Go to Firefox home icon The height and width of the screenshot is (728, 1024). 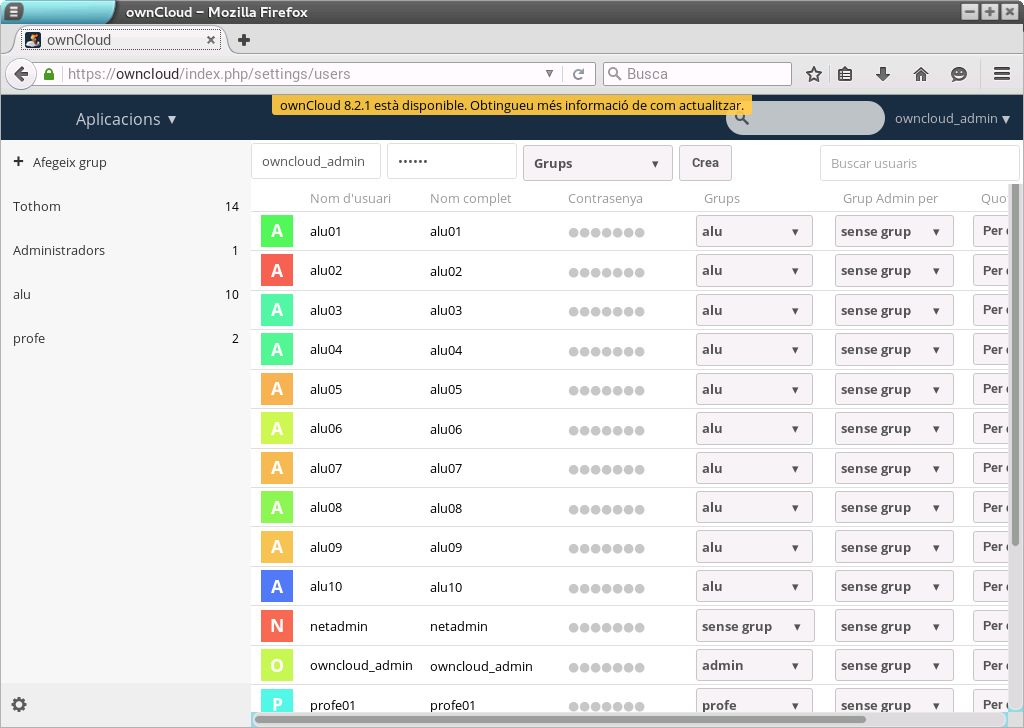click(x=921, y=74)
